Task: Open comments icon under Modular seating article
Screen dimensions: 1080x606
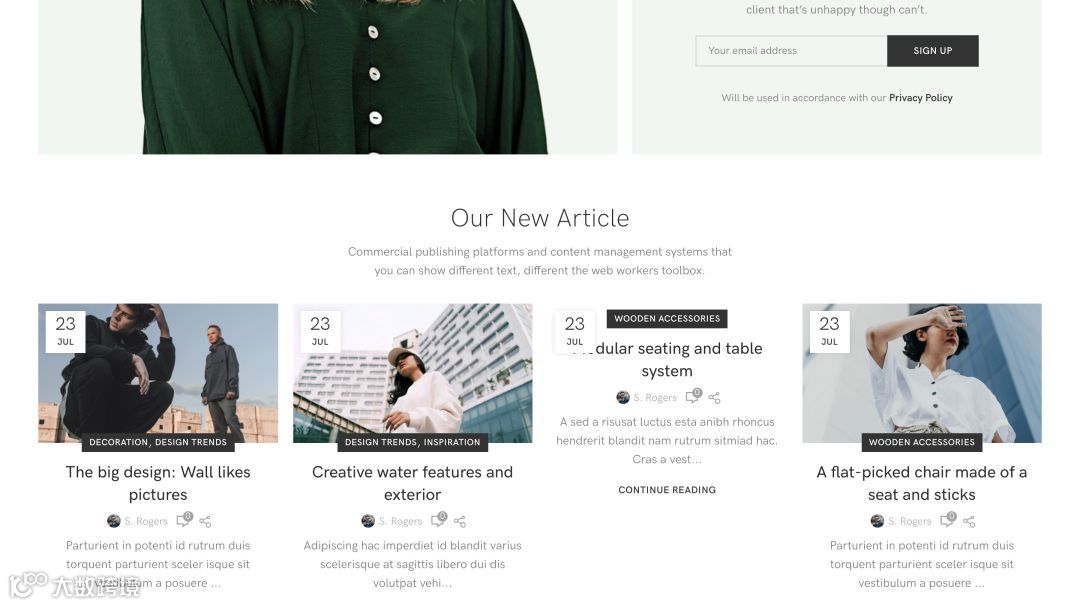Action: 693,396
